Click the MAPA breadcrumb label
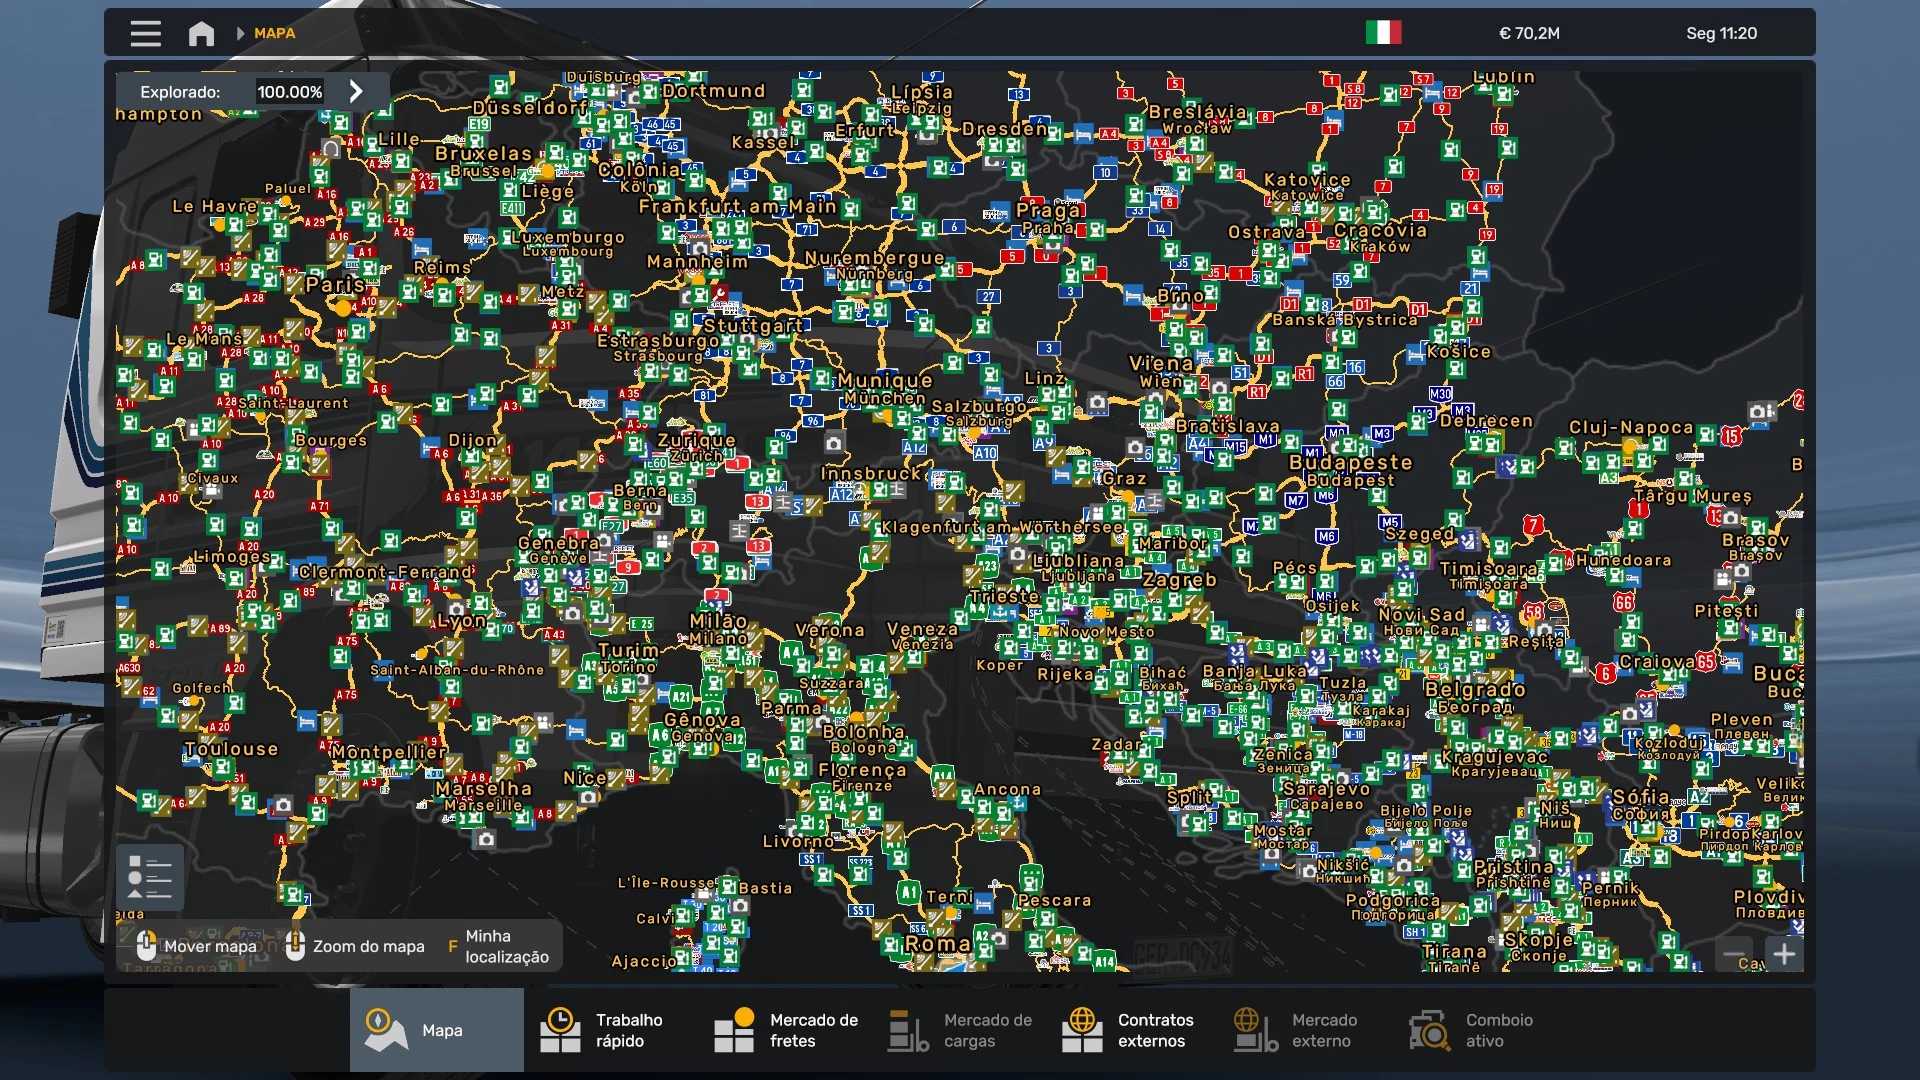This screenshot has height=1080, width=1920. (x=274, y=33)
